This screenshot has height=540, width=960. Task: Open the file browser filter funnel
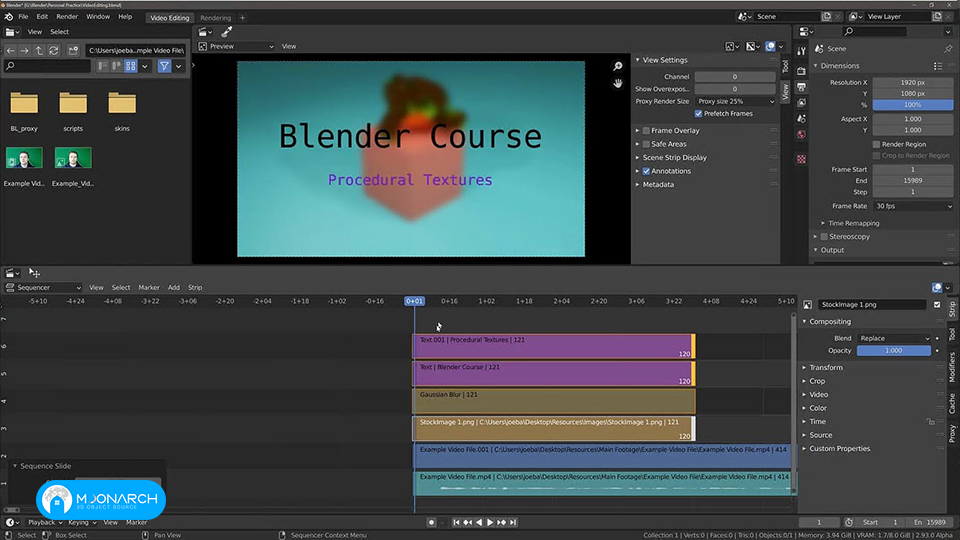point(164,66)
